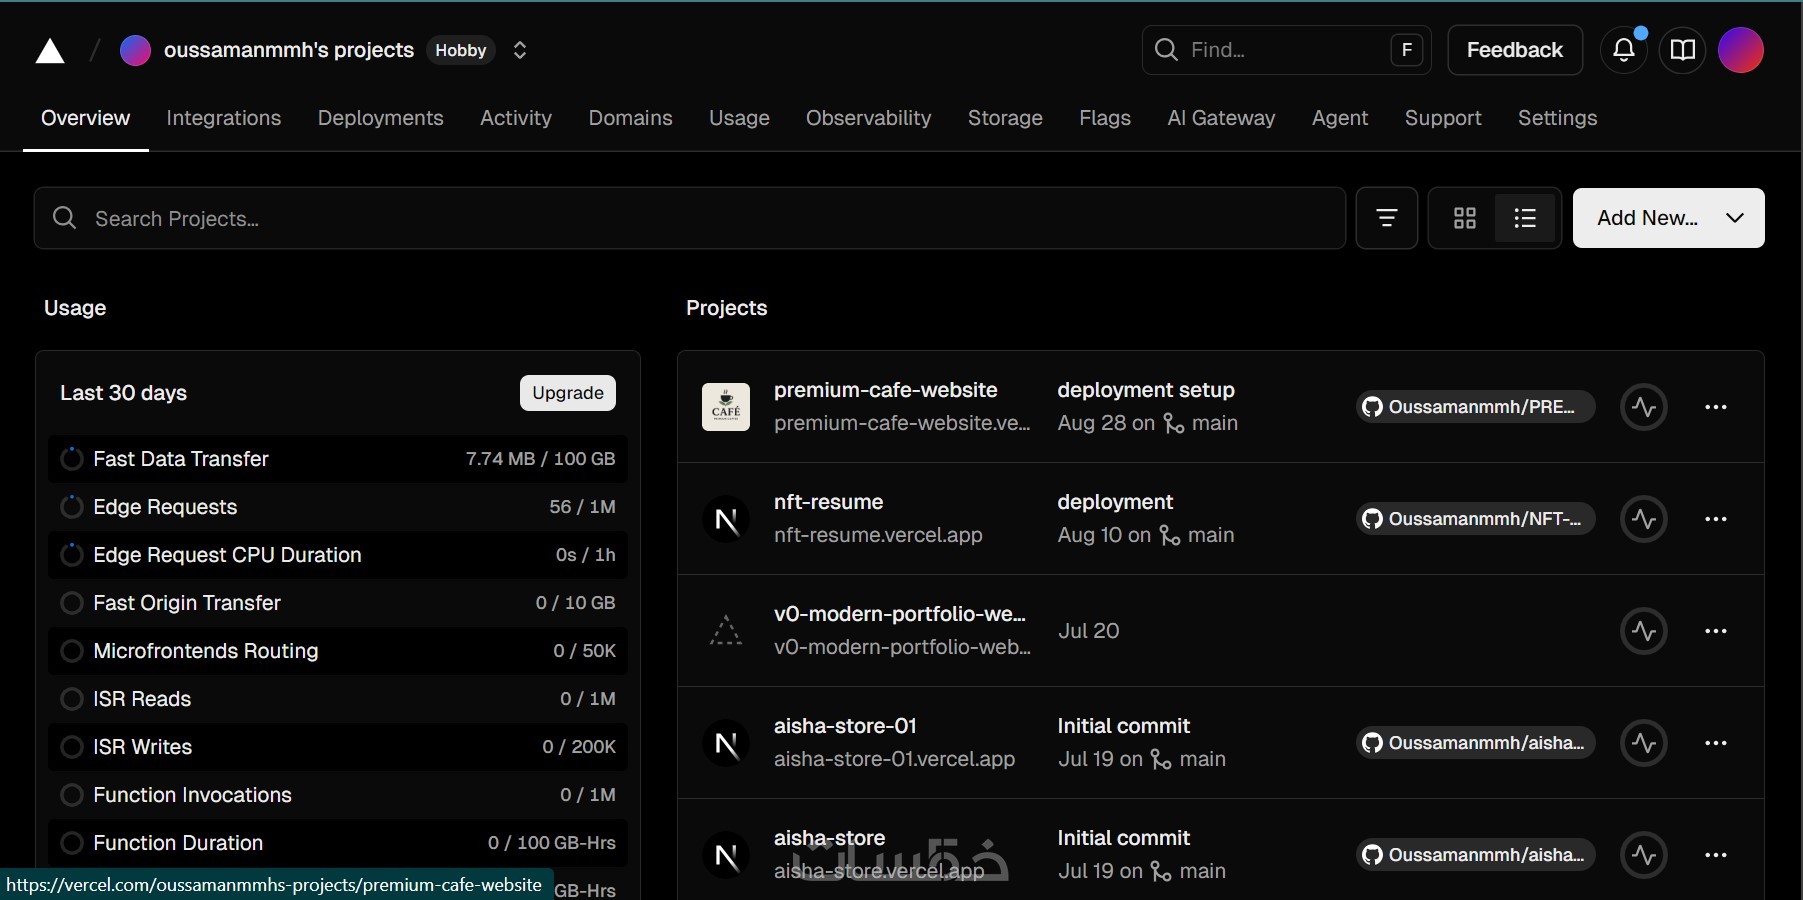Image resolution: width=1803 pixels, height=900 pixels.
Task: View activity graph for v0-modern-portfolio project
Action: click(x=1644, y=631)
